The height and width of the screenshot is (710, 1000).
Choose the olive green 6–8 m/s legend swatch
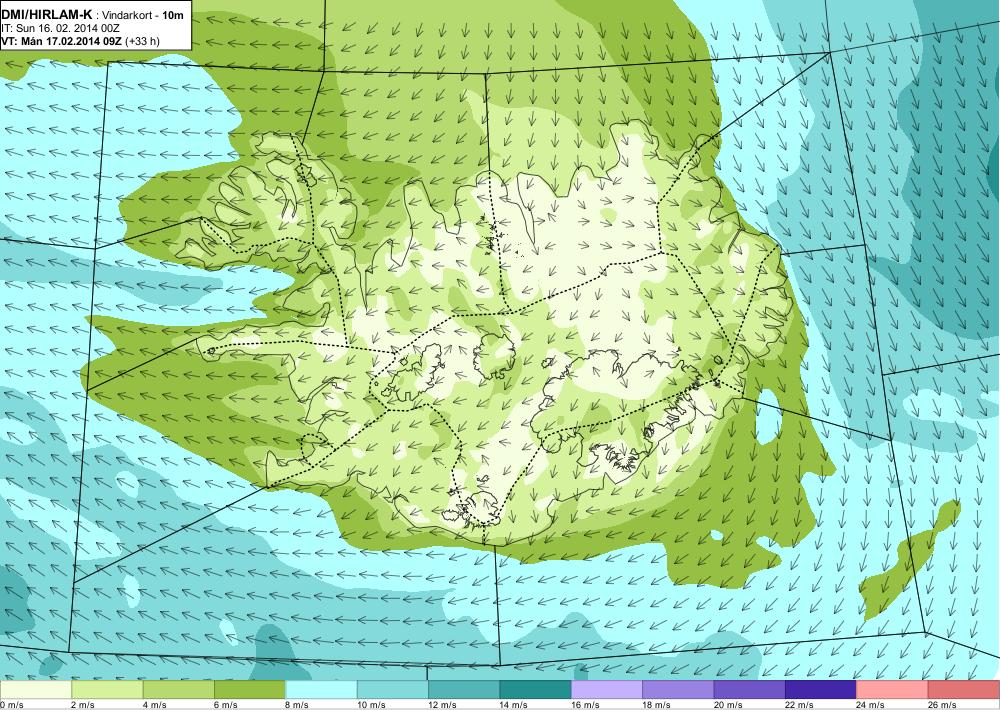[250, 690]
